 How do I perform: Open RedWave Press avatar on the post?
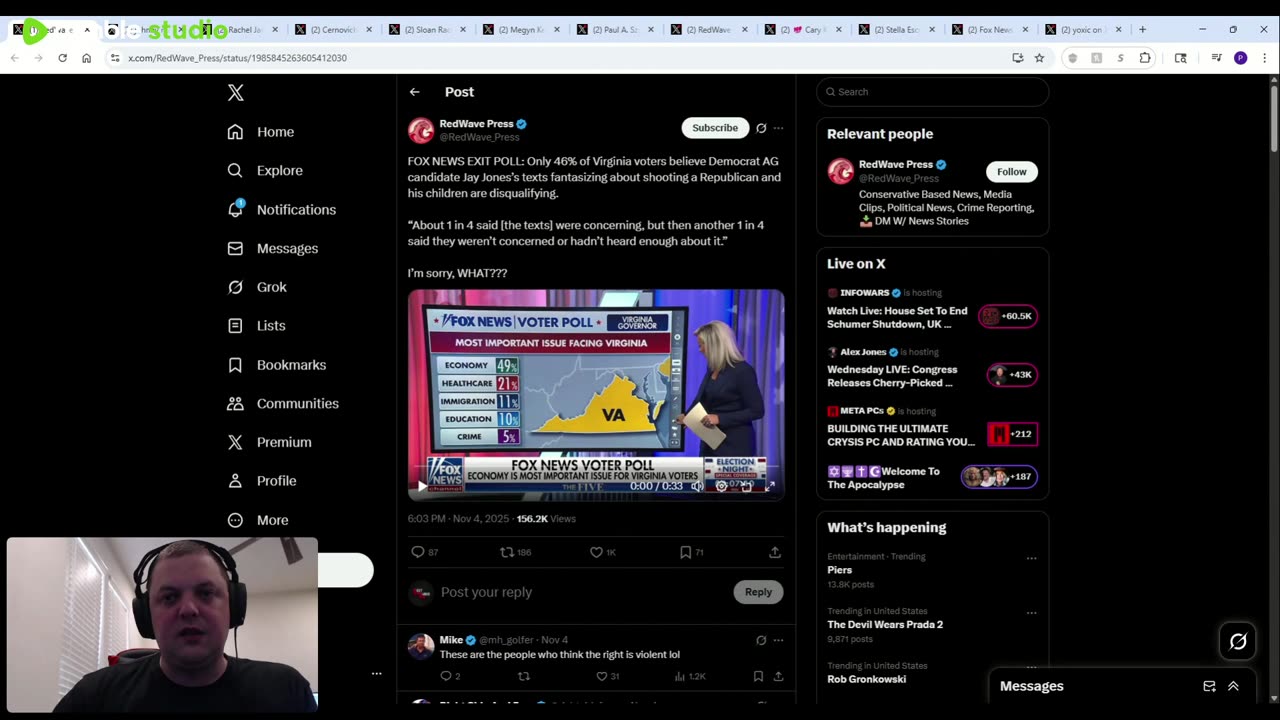click(421, 130)
